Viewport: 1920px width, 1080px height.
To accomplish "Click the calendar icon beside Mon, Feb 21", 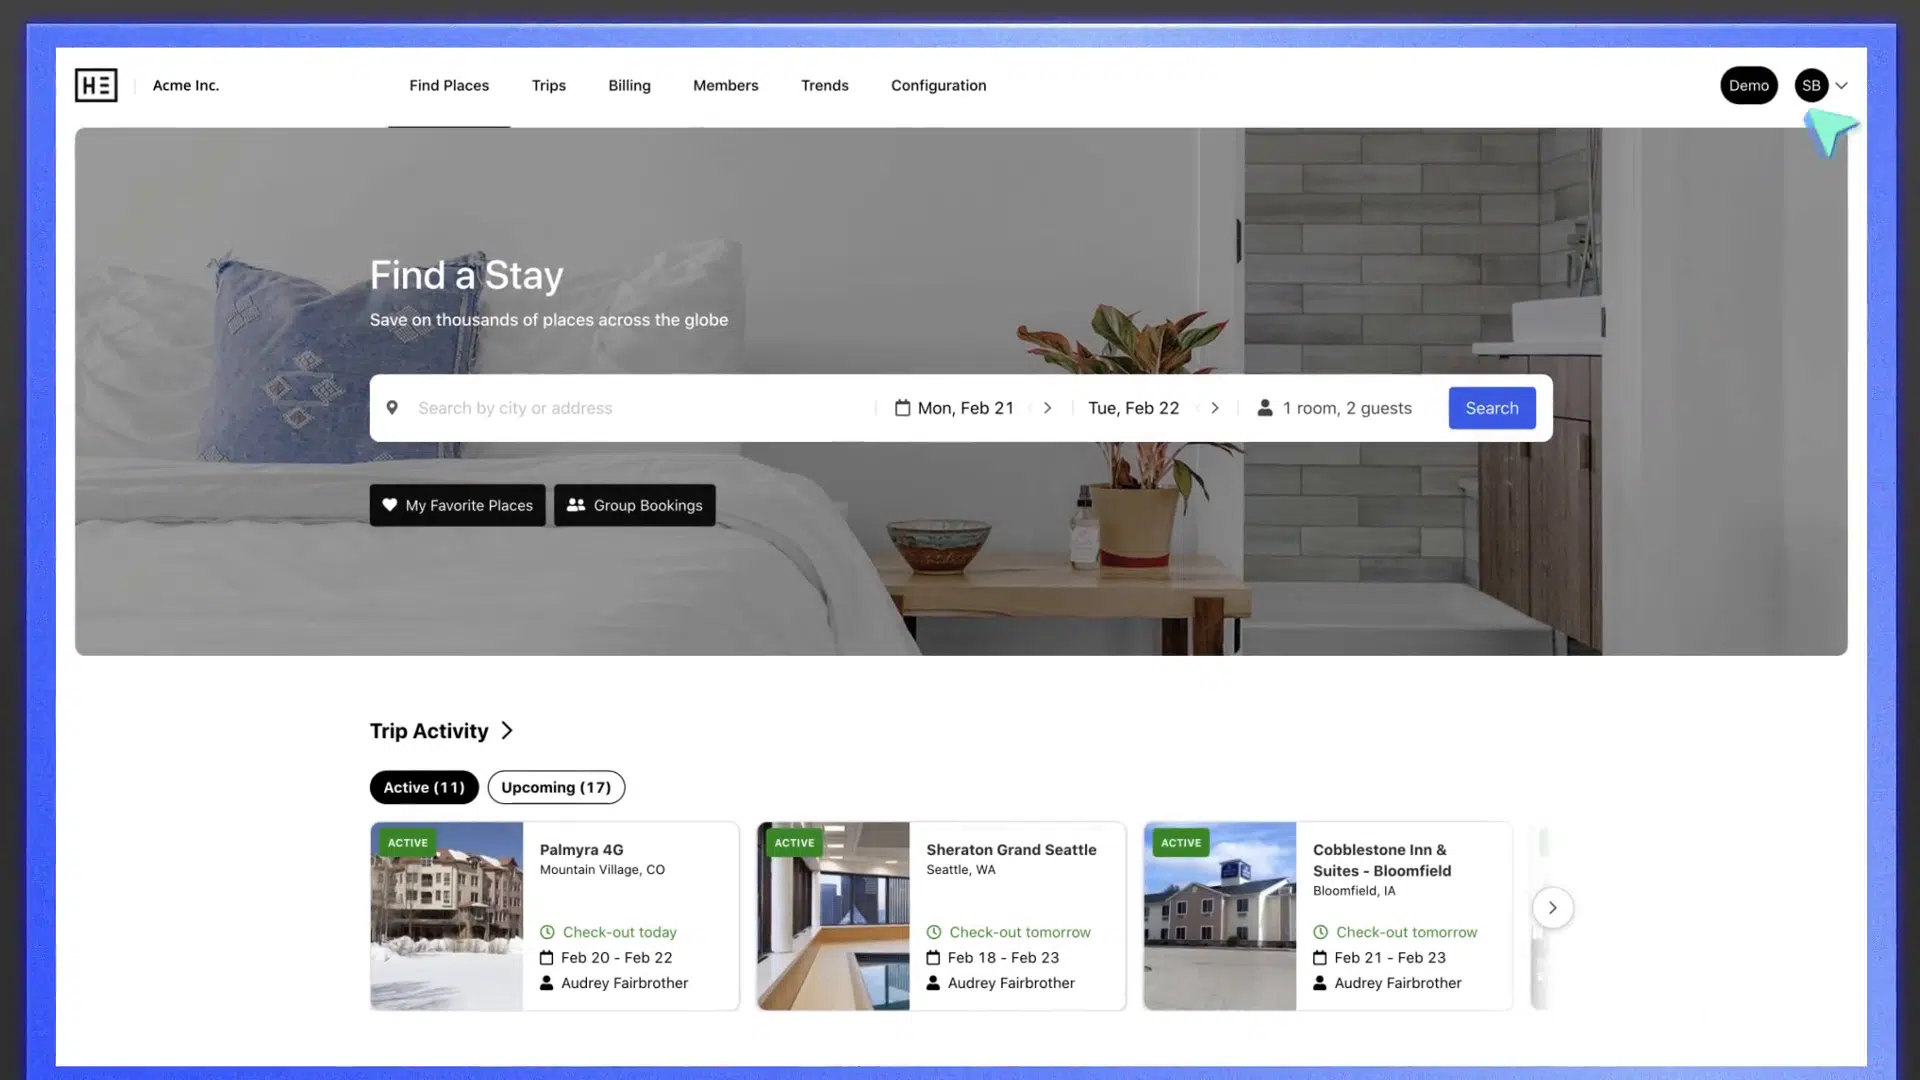I will tap(902, 408).
